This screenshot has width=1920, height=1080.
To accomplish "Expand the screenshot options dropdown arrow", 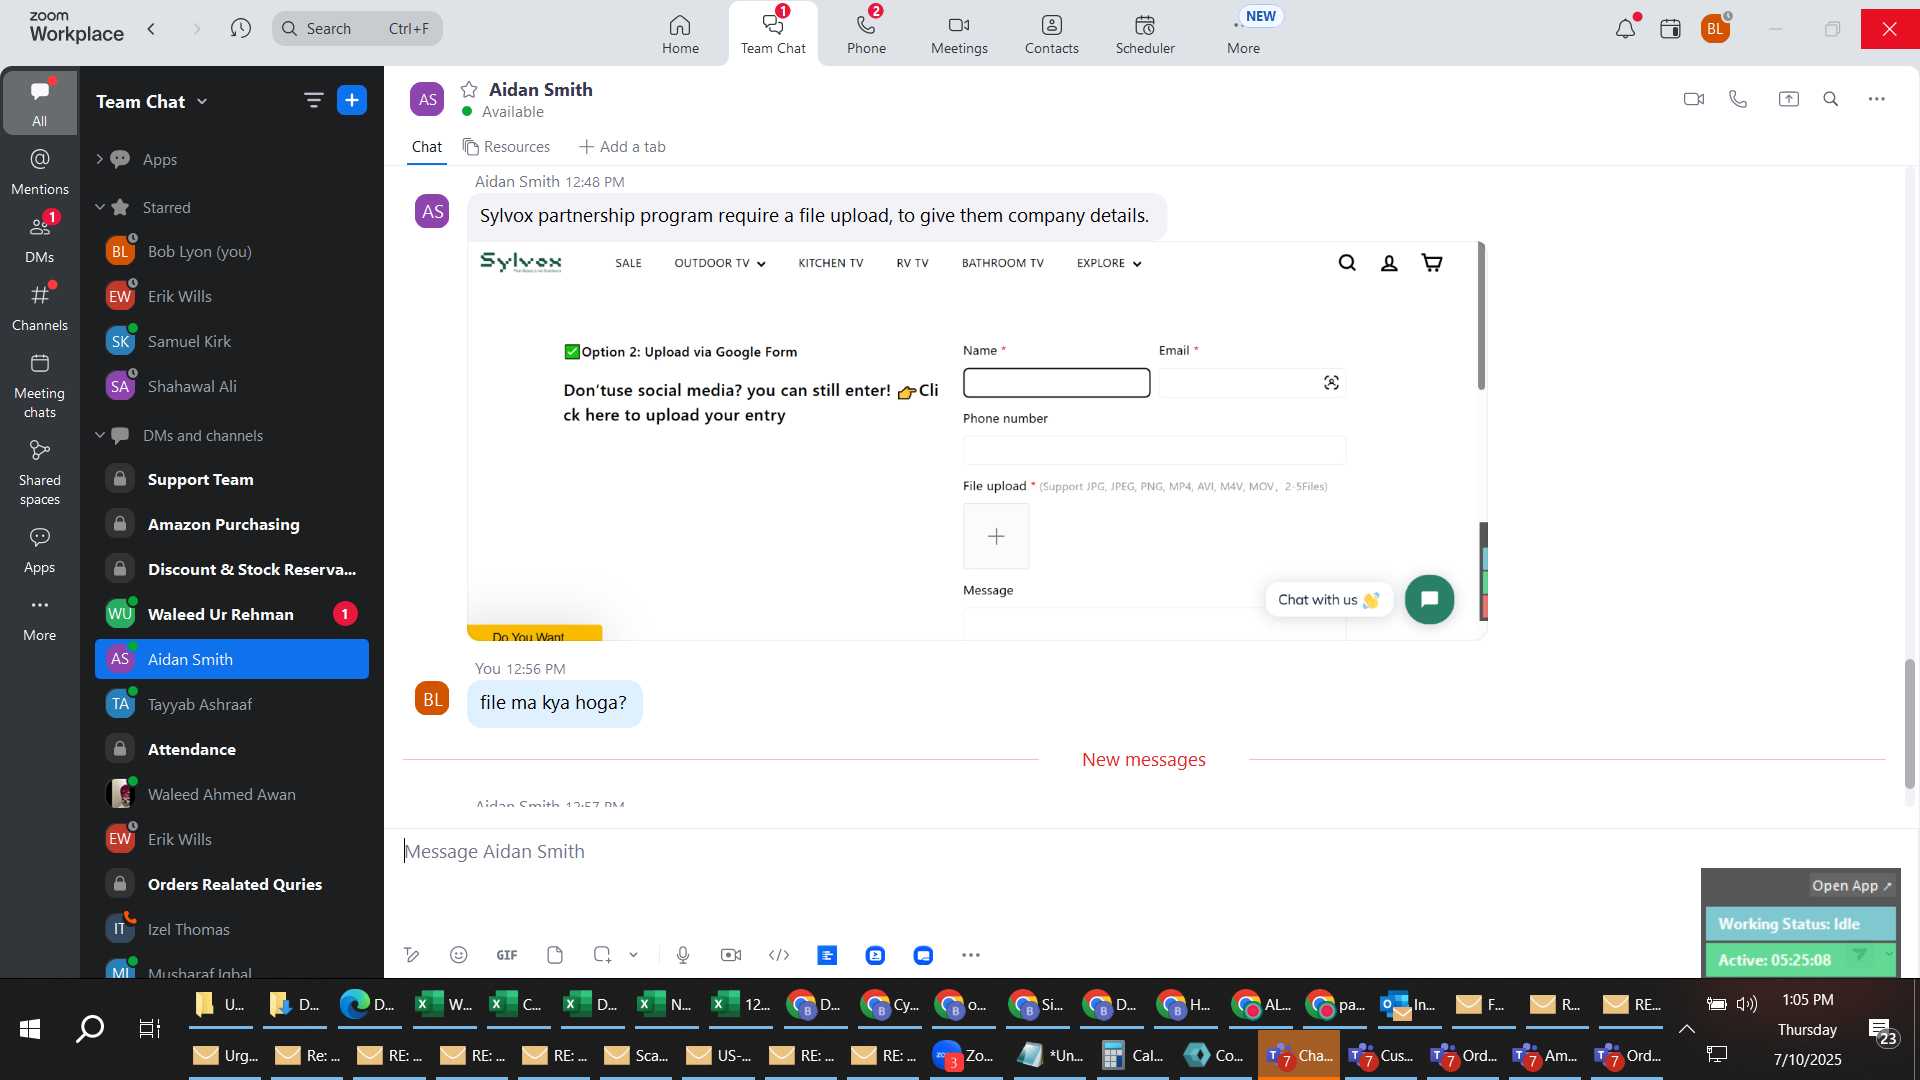I will [634, 955].
